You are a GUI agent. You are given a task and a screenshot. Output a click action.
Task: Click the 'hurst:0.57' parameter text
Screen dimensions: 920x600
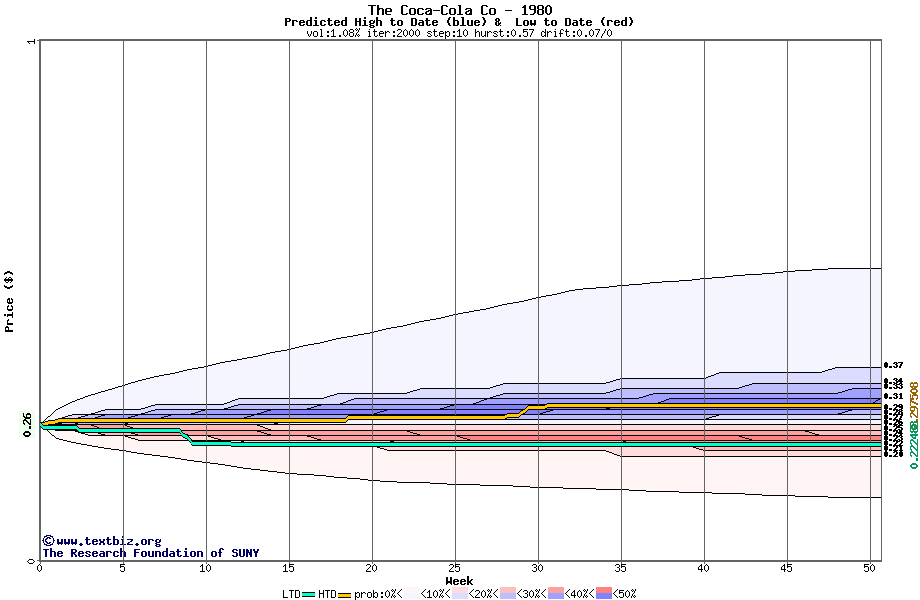[x=505, y=33]
